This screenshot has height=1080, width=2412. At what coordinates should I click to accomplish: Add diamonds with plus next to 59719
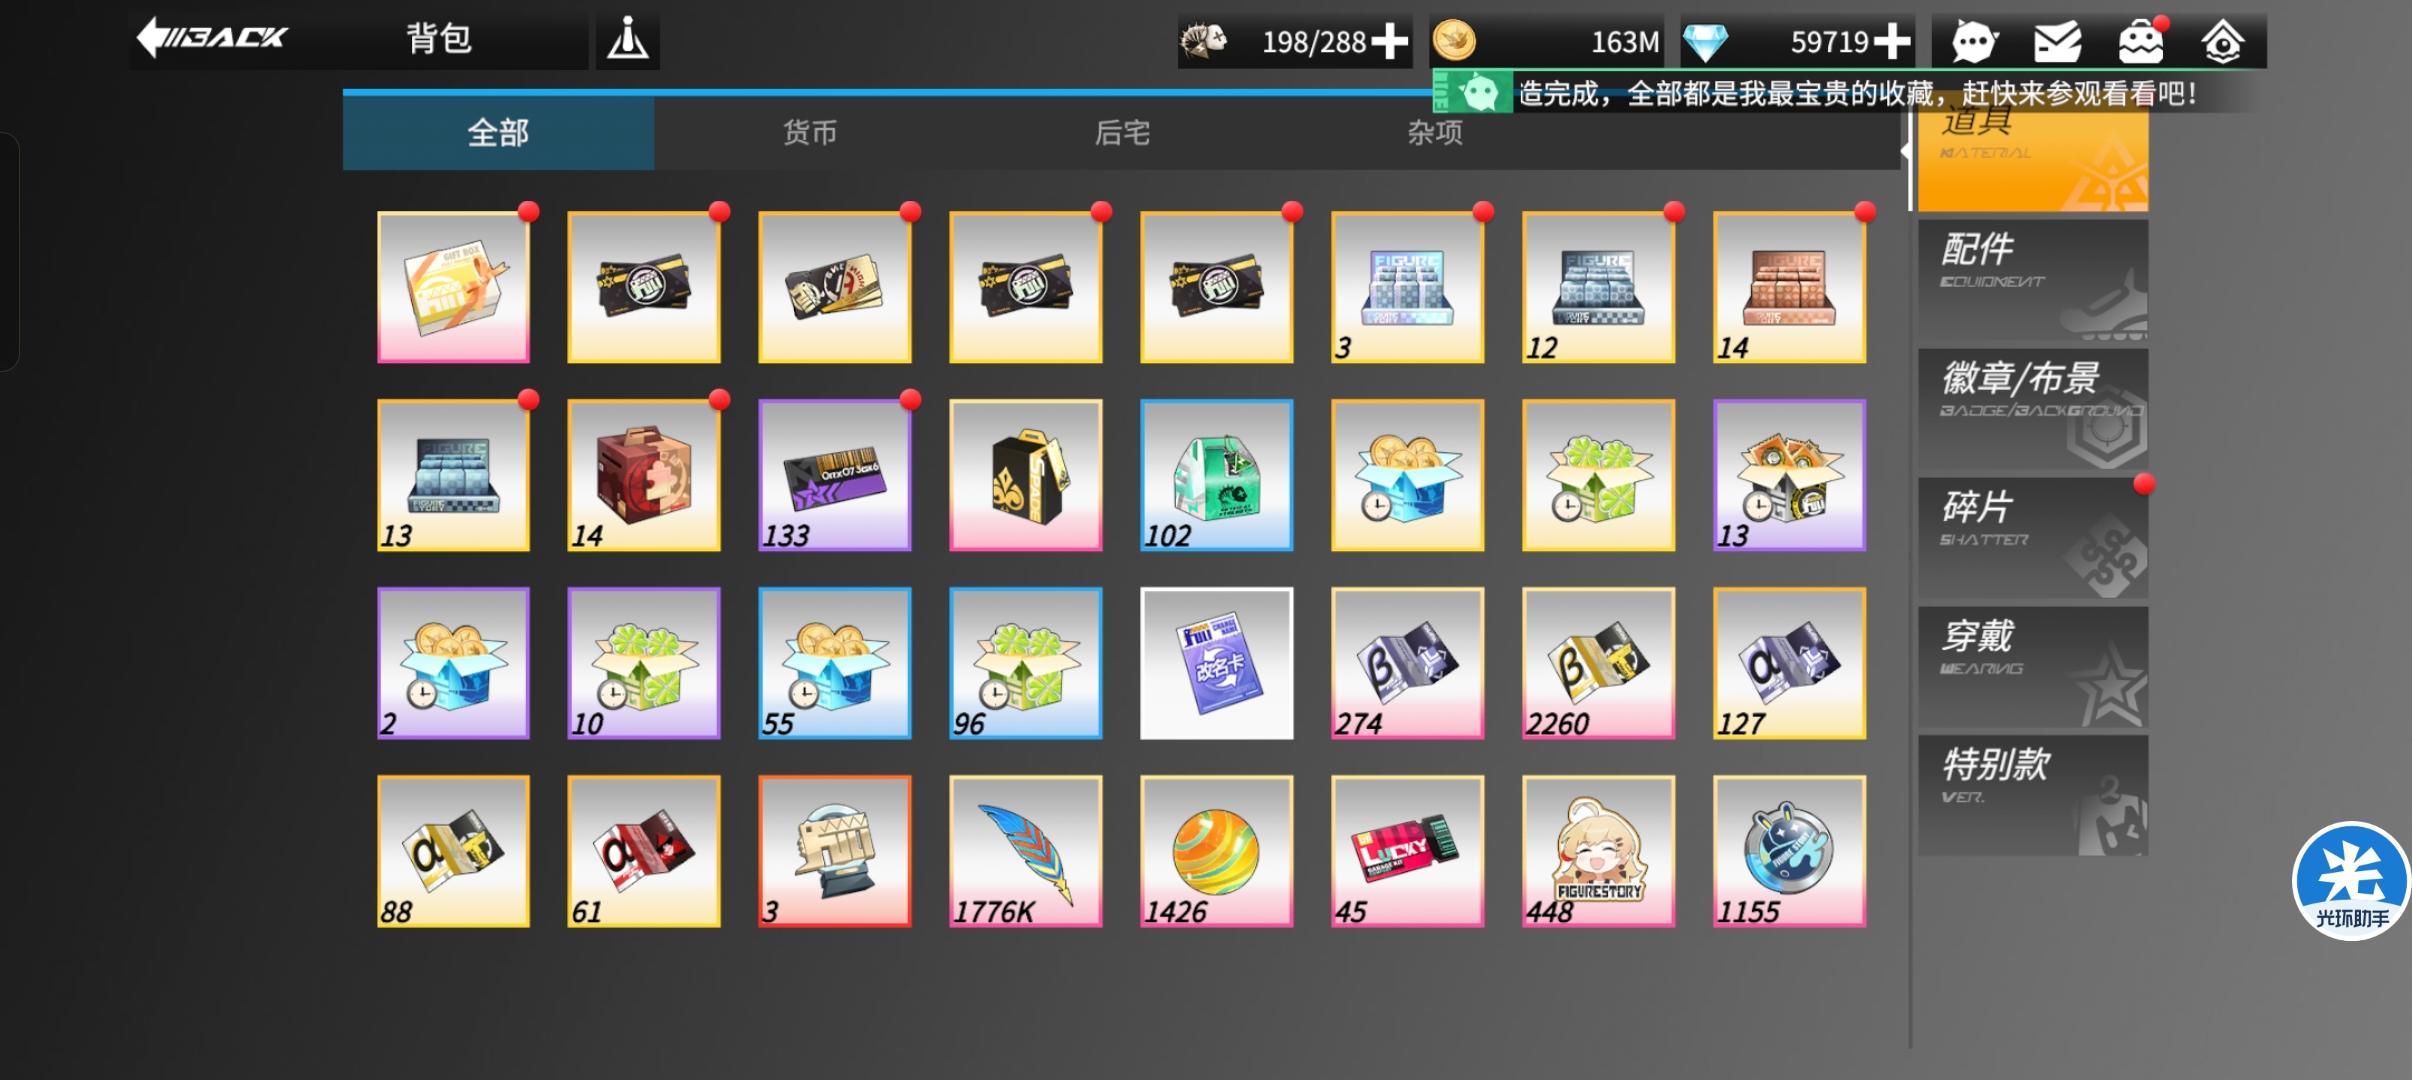click(x=1892, y=42)
